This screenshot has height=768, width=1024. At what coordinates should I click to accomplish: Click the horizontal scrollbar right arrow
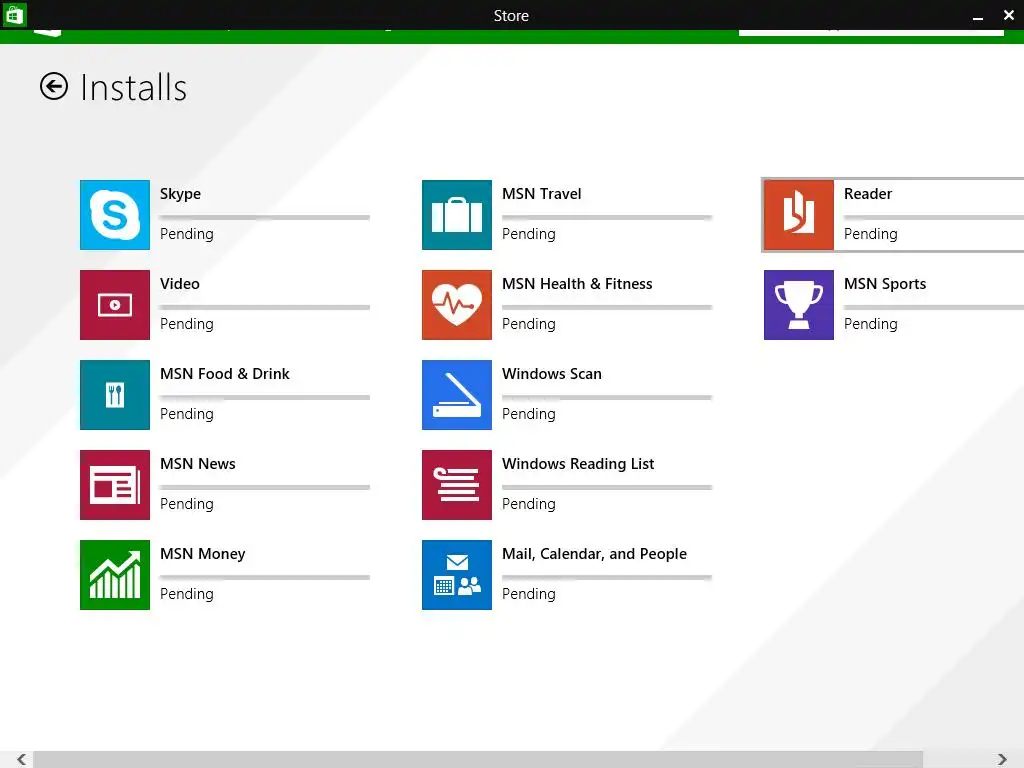click(1002, 760)
